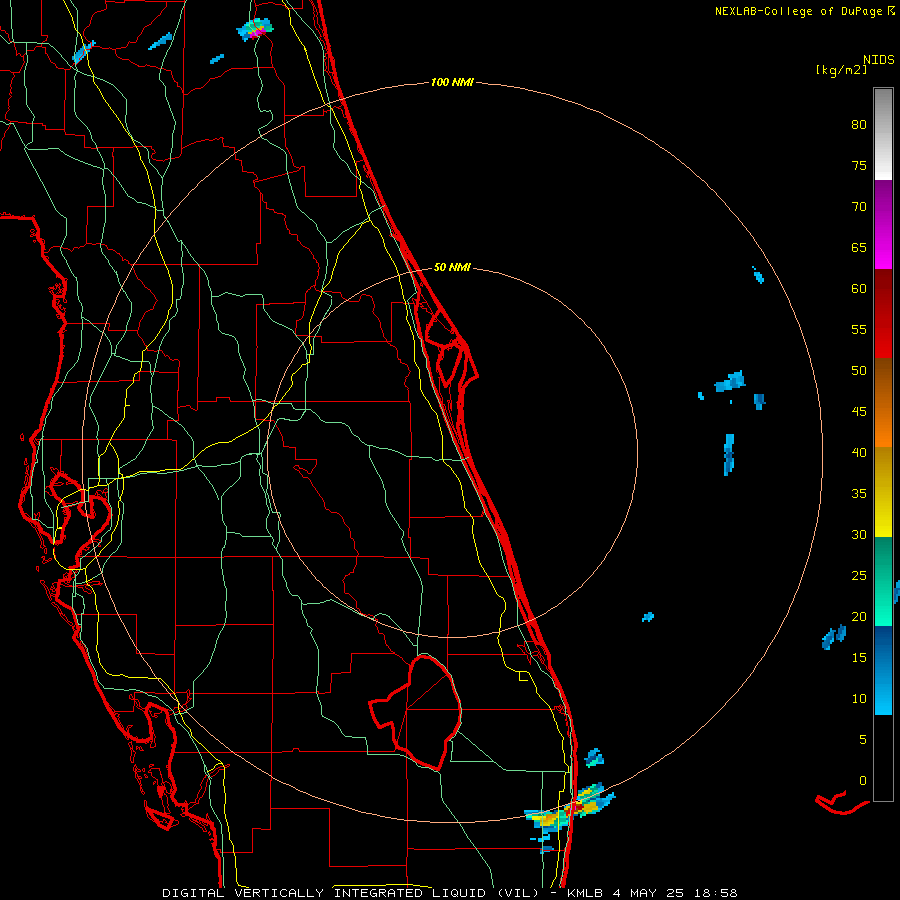Image resolution: width=900 pixels, height=900 pixels.
Task: Click the tall narrow blue echo offshore east
Action: coord(729,454)
